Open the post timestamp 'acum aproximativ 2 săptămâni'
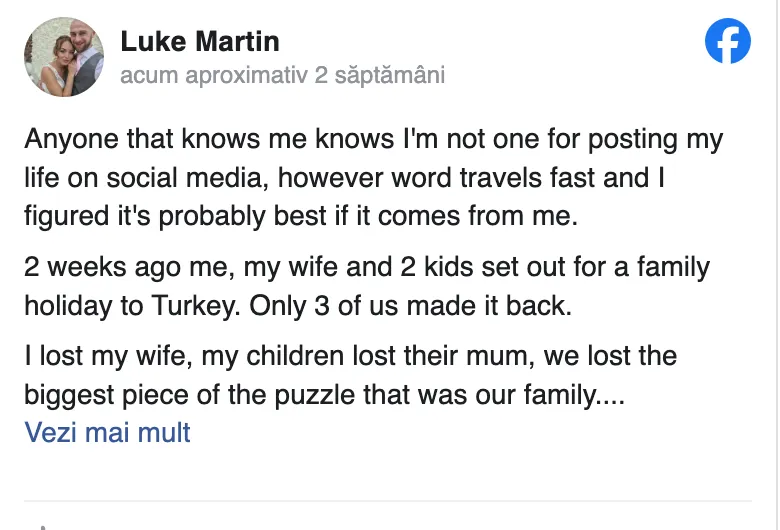 coord(283,75)
